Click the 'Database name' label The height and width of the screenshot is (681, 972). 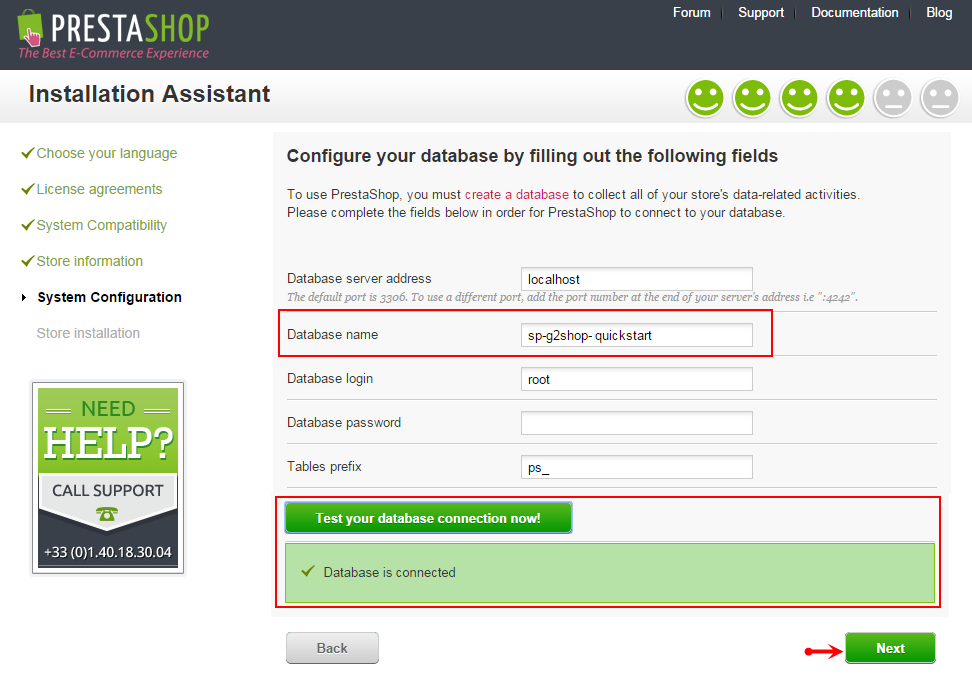coord(332,335)
